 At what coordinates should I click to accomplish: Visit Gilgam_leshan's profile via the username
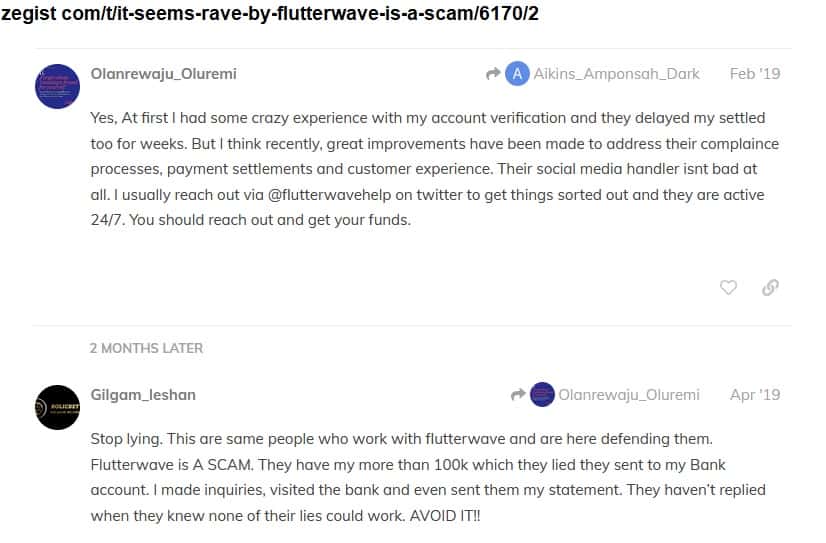143,395
